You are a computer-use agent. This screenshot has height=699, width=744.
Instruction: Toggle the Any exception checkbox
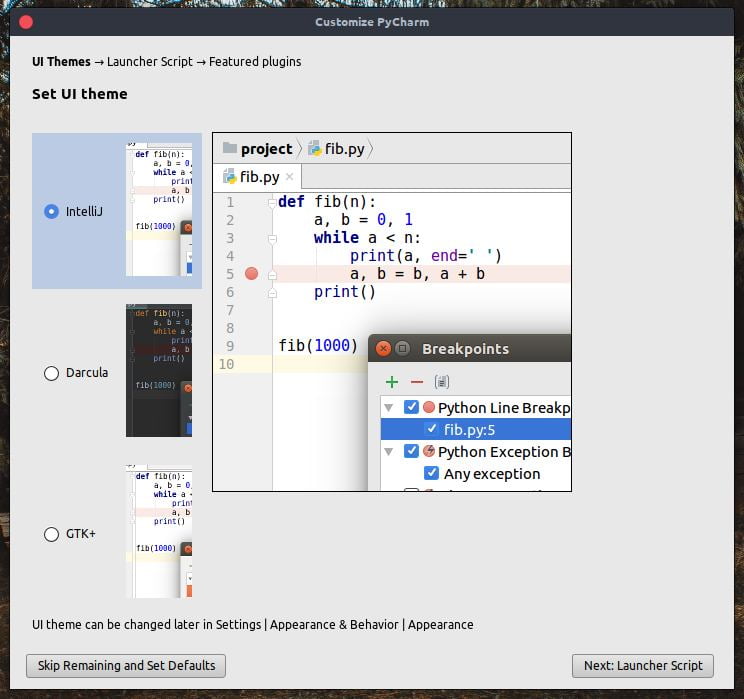[x=431, y=473]
